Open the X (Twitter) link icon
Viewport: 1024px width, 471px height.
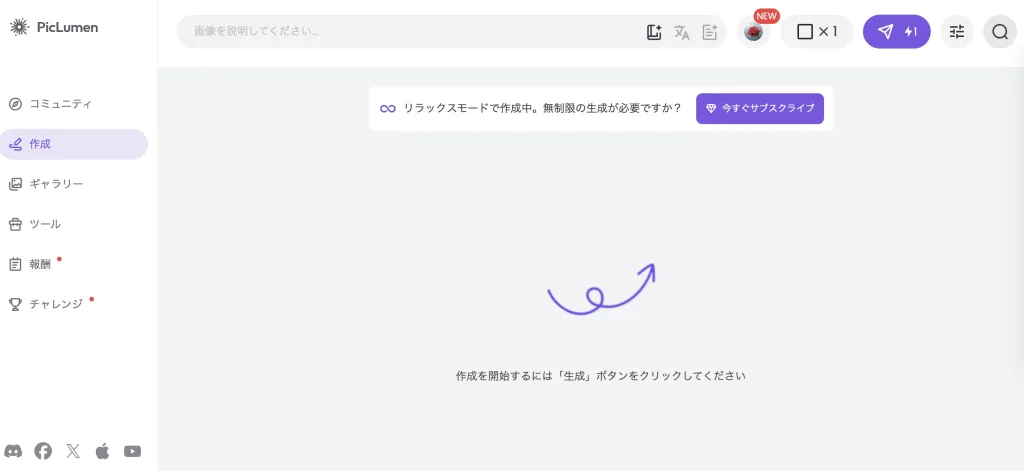click(73, 451)
